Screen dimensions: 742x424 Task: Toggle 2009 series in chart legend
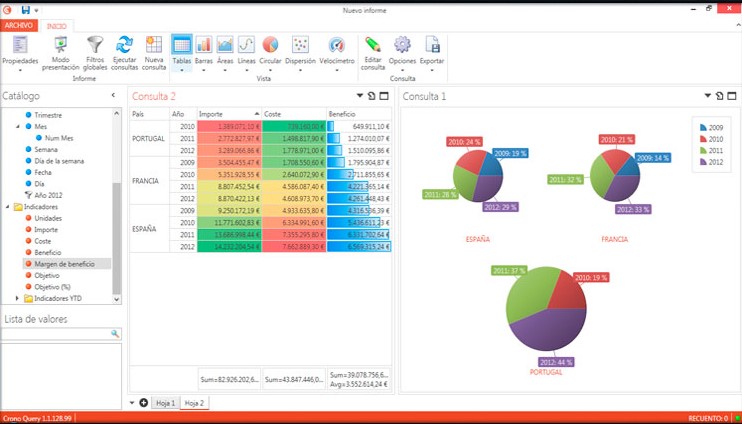pyautogui.click(x=711, y=127)
